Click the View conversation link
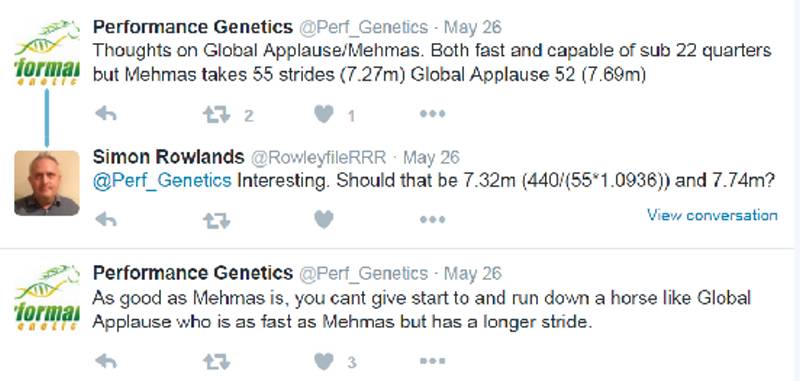The image size is (800, 381). (x=712, y=215)
